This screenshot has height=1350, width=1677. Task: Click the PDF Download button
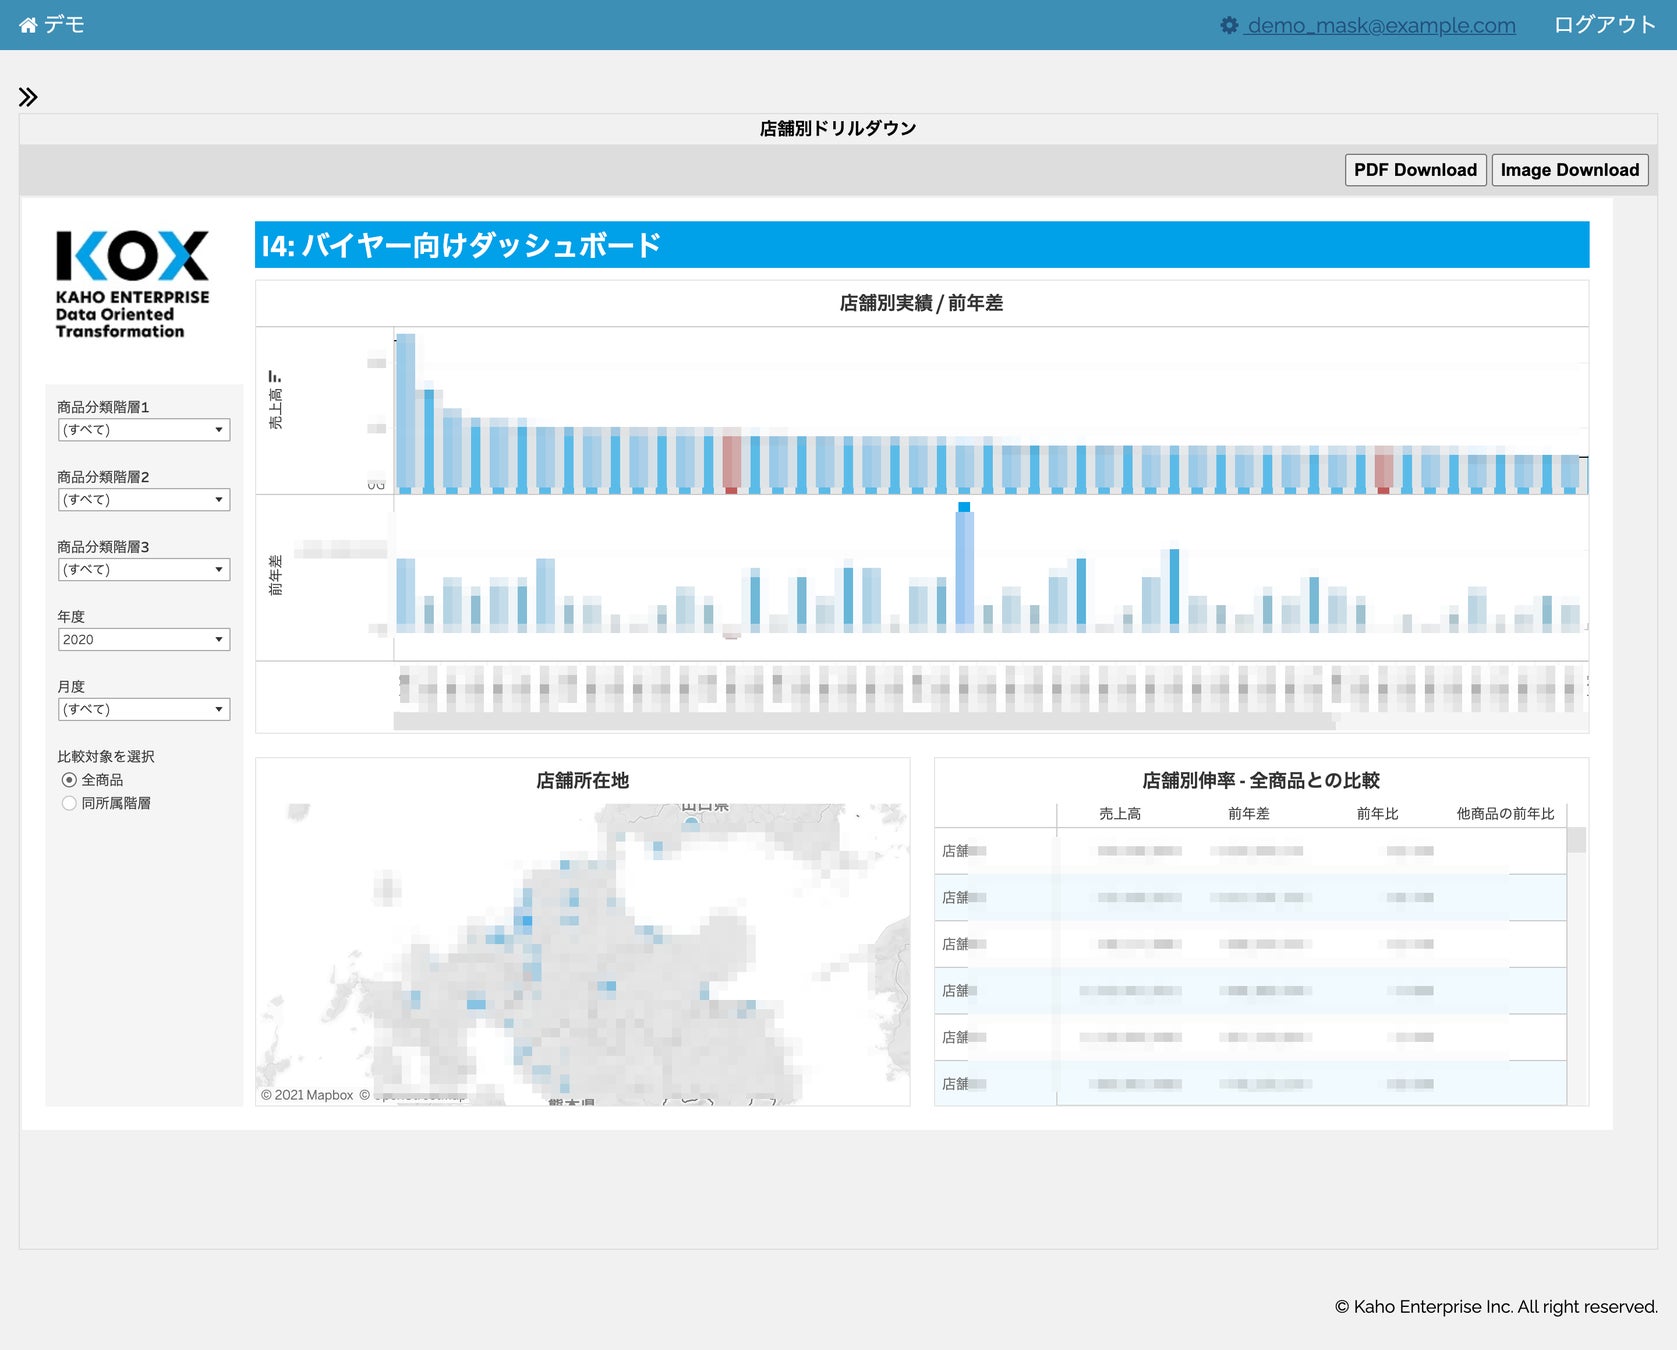coord(1414,170)
